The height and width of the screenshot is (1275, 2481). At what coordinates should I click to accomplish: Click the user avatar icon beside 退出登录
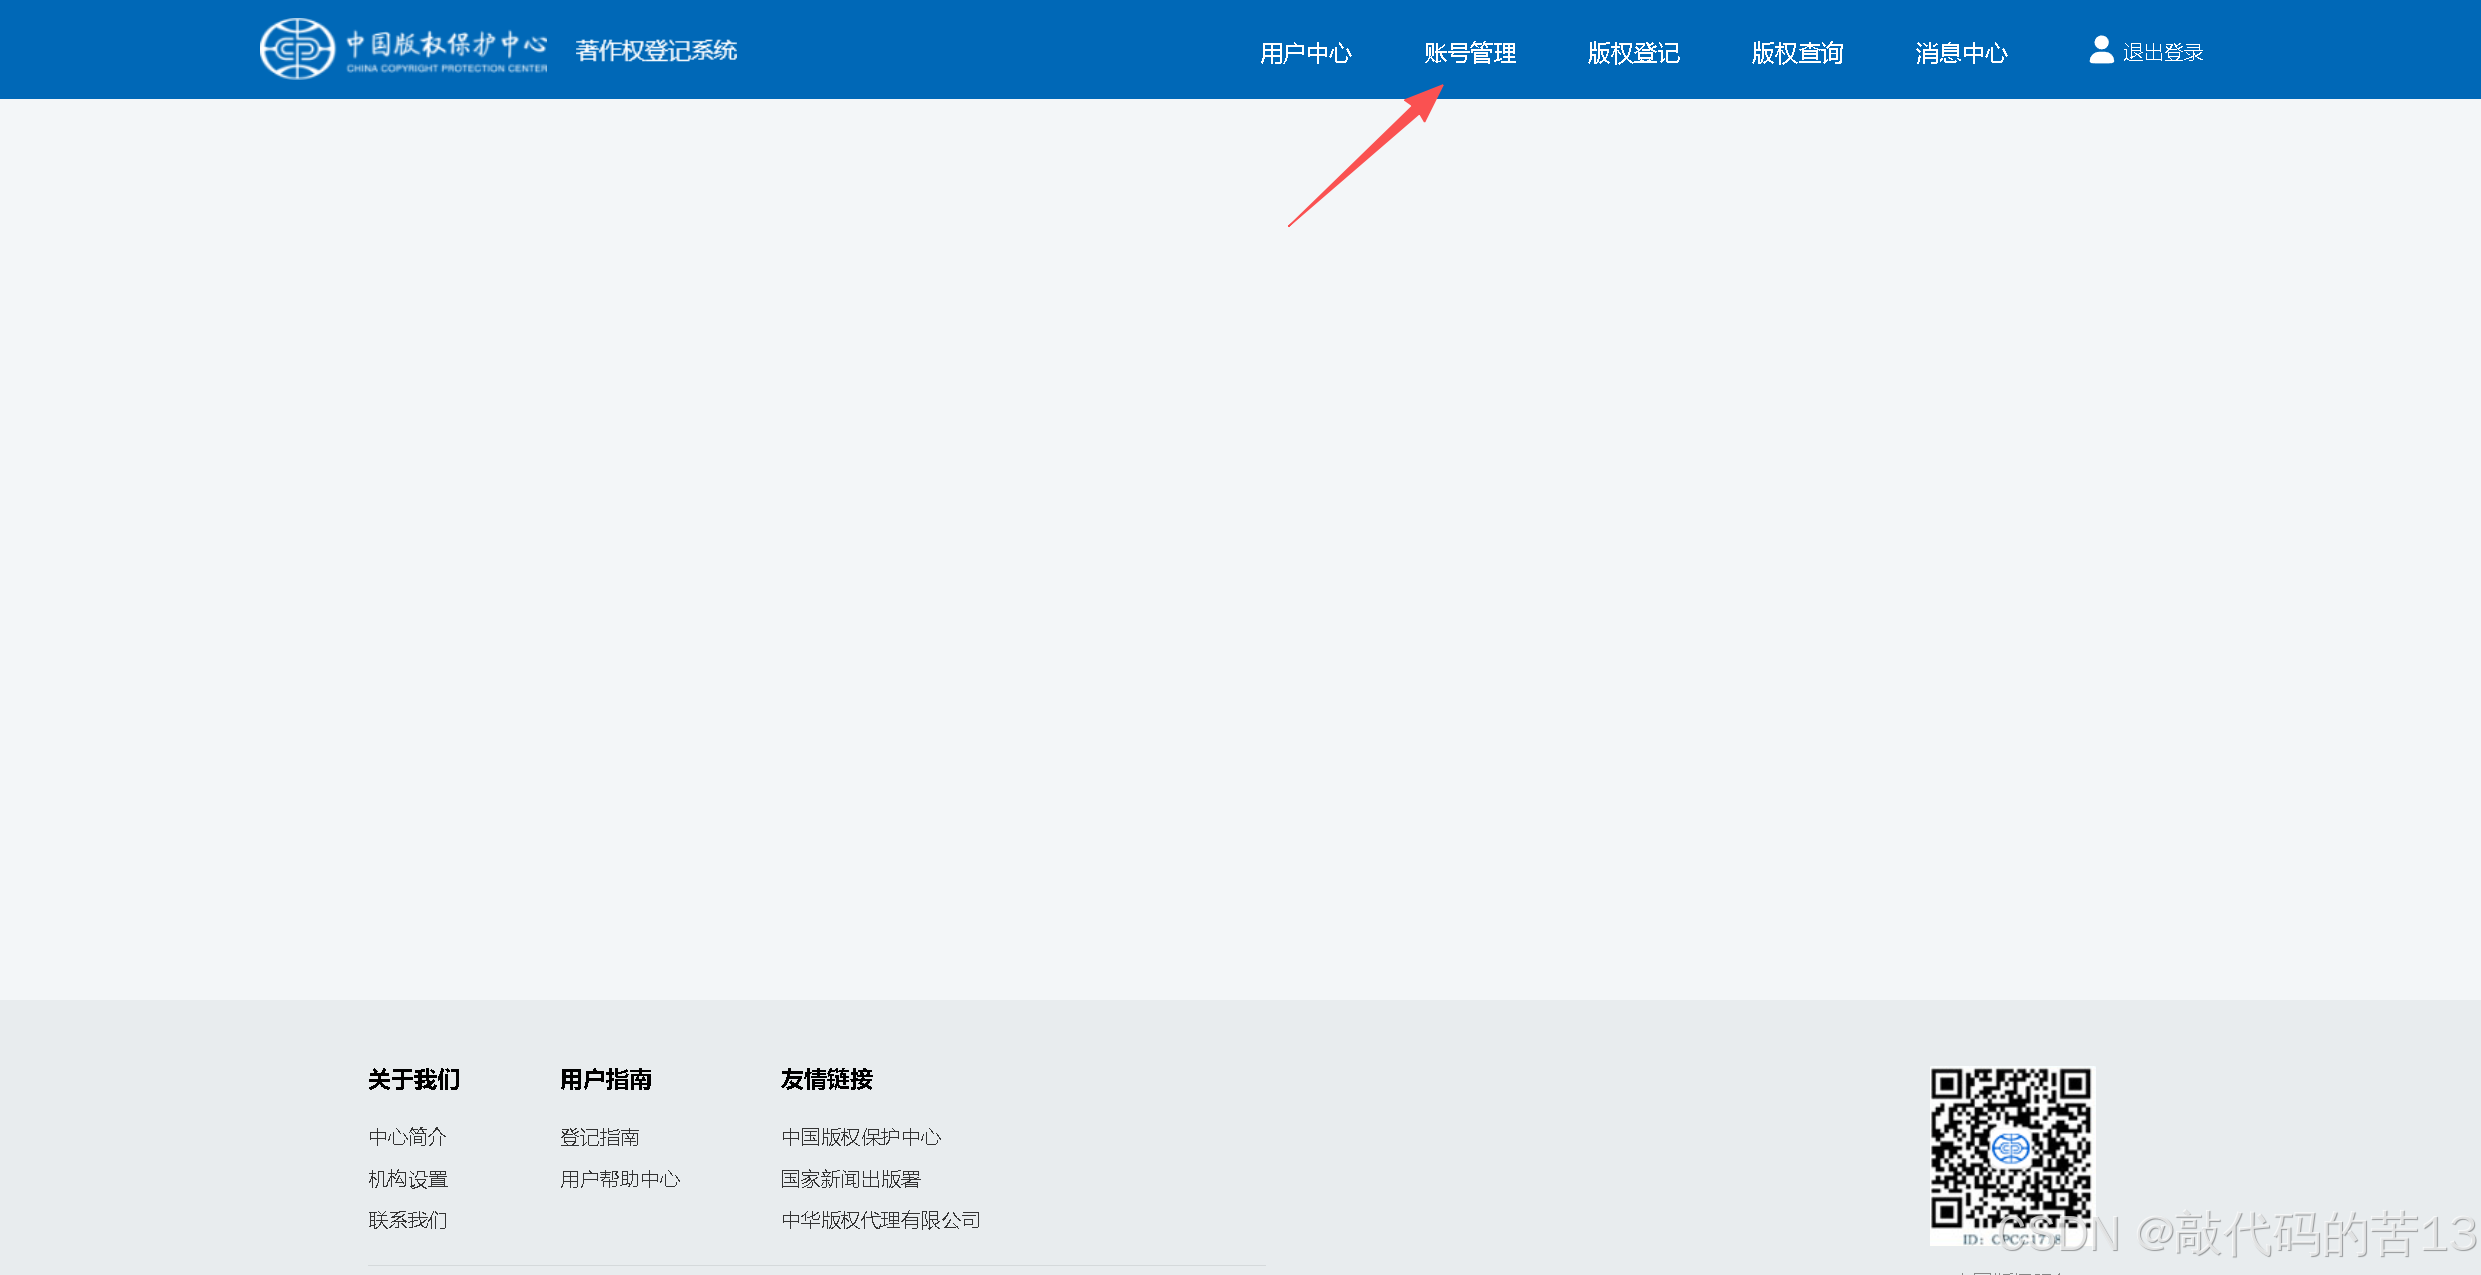coord(2101,50)
